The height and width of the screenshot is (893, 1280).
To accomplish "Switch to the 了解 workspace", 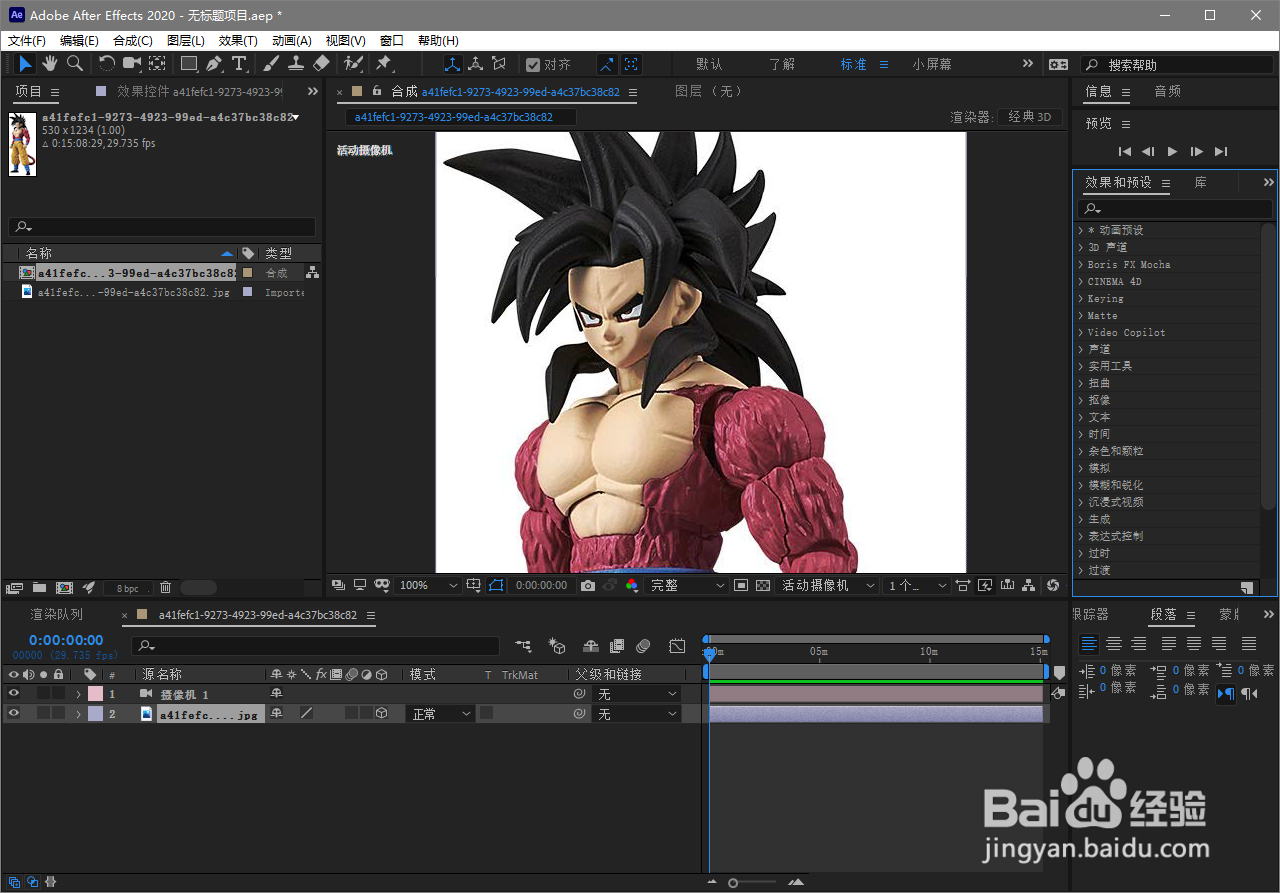I will tap(782, 64).
